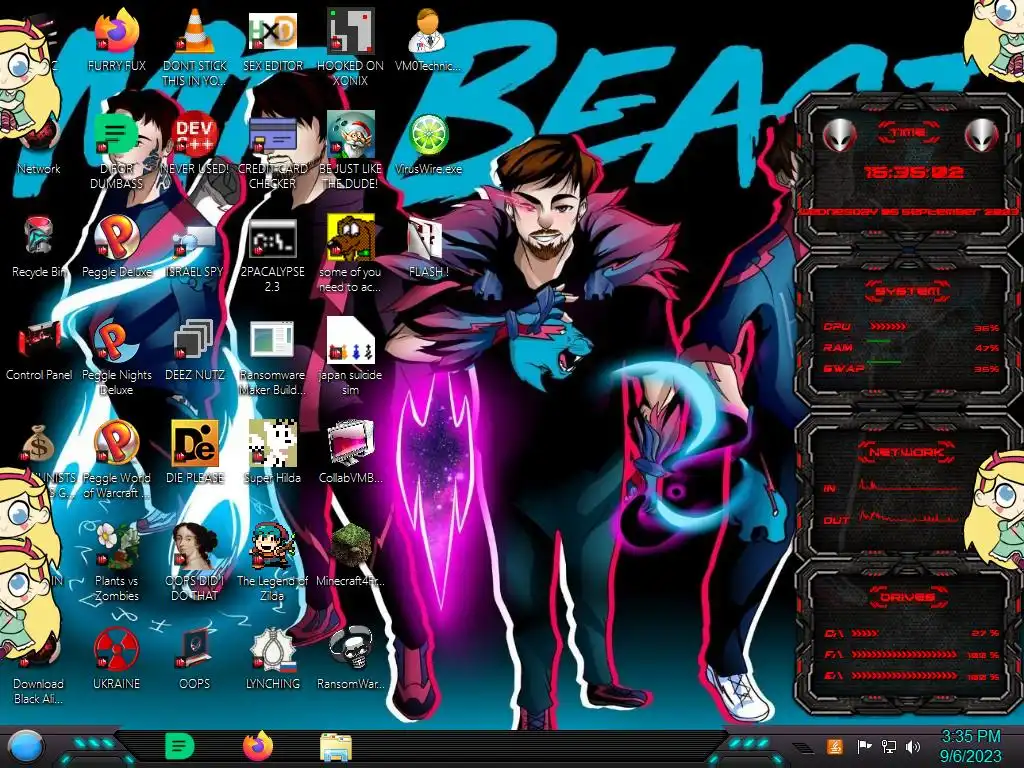Viewport: 1024px width, 768px height.
Task: Click the C:\ drive usage bar
Action: click(865, 633)
